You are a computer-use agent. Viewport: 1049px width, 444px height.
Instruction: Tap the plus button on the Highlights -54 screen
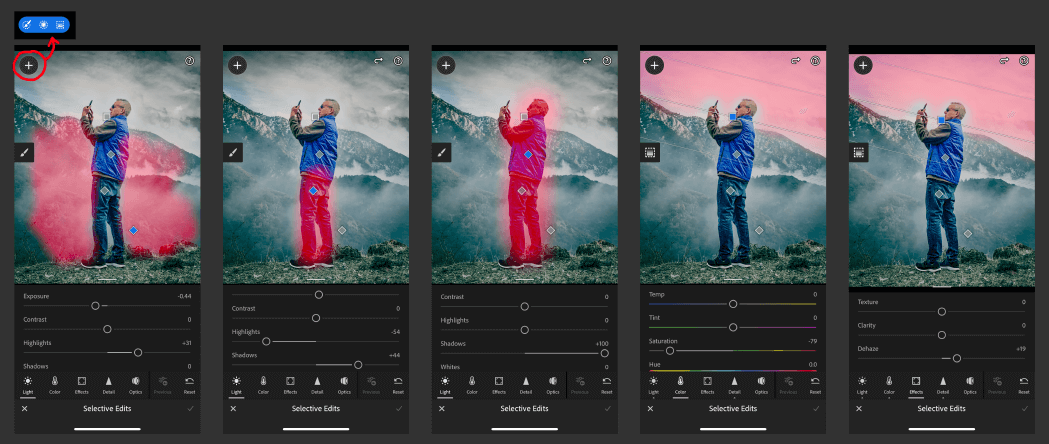point(237,65)
